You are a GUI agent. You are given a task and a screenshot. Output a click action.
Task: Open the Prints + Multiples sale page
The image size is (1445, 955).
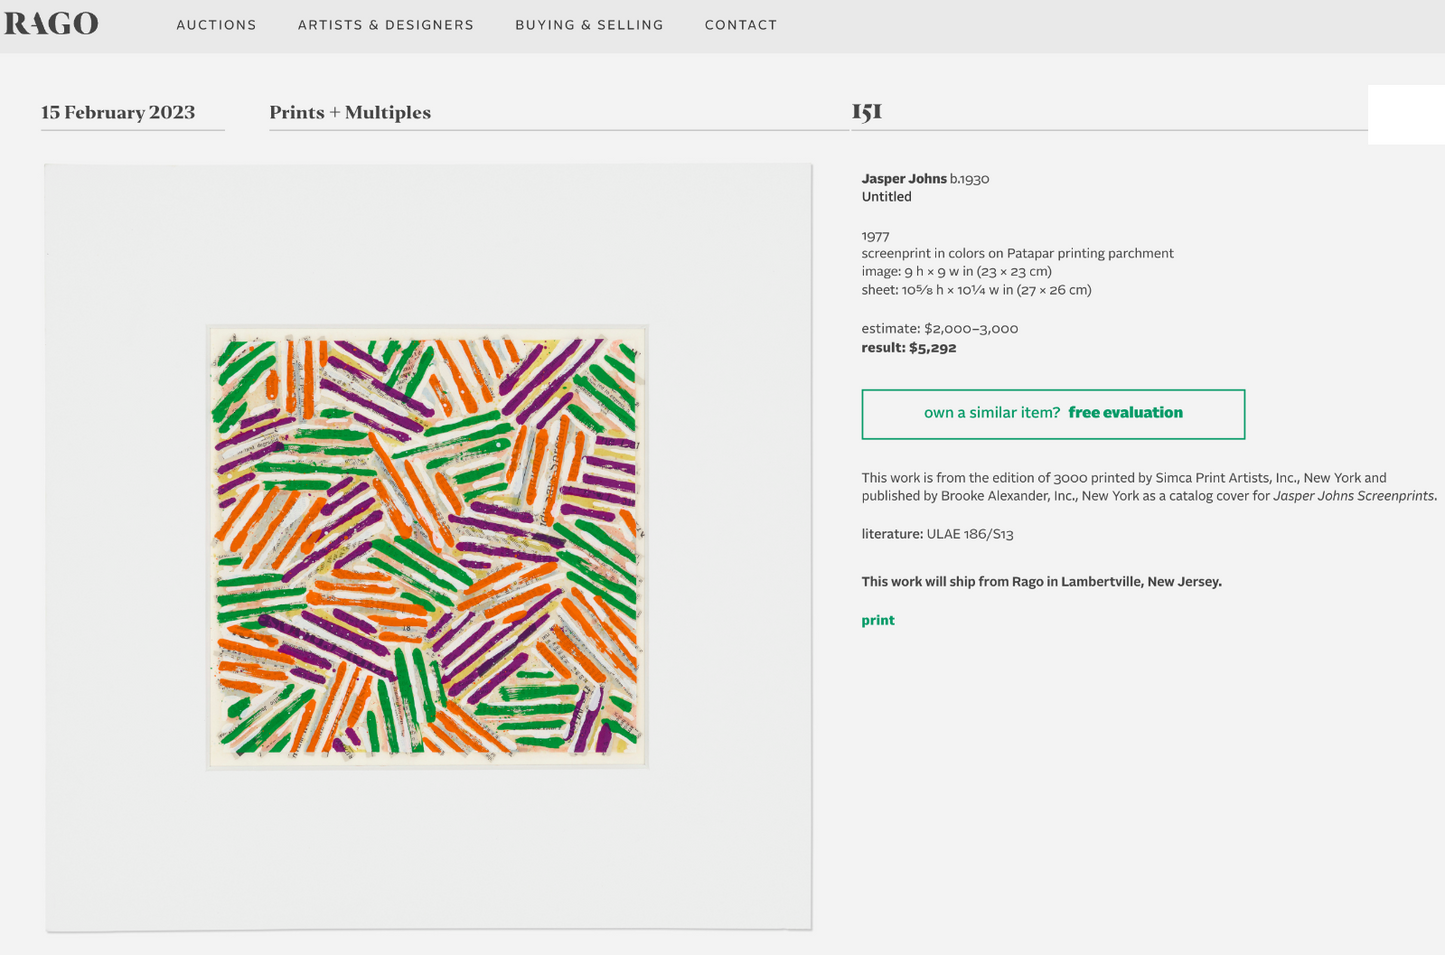[x=349, y=112]
